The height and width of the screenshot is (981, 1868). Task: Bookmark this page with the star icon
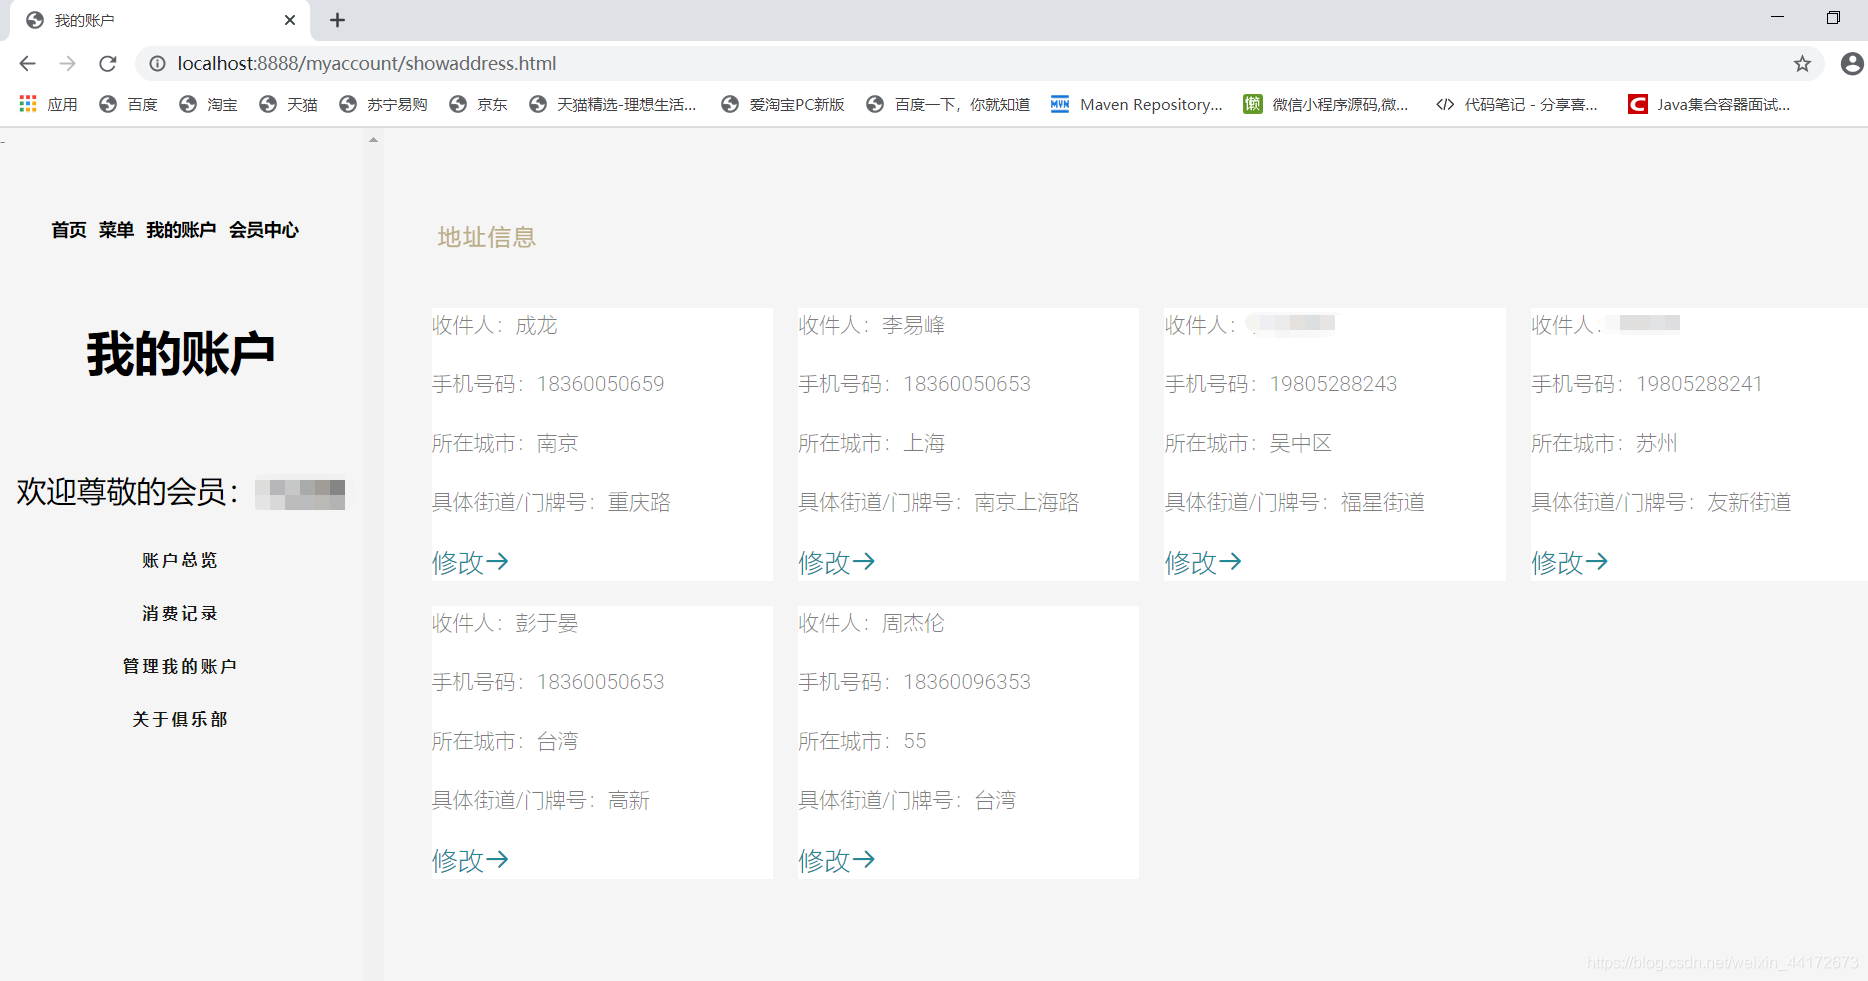pos(1802,63)
